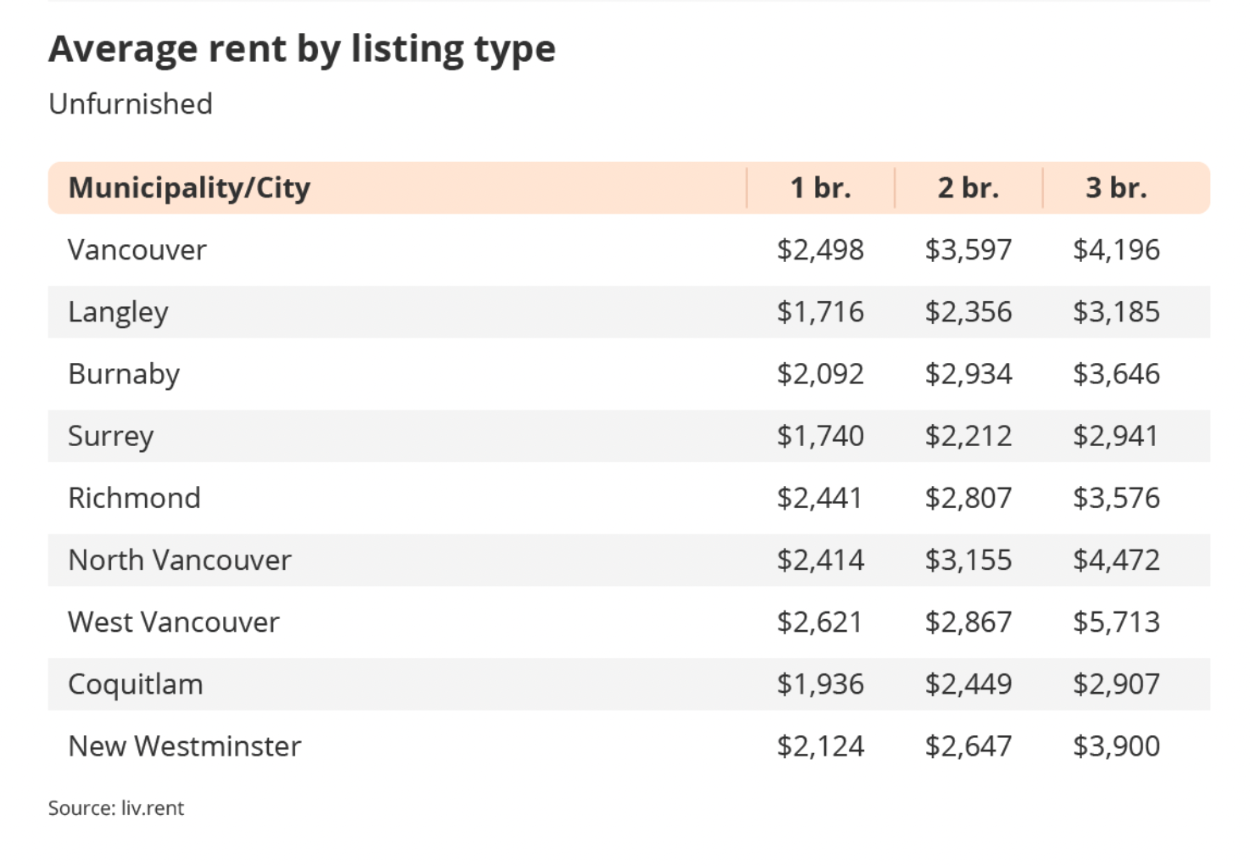Select the North Vancouver row label

tap(180, 559)
